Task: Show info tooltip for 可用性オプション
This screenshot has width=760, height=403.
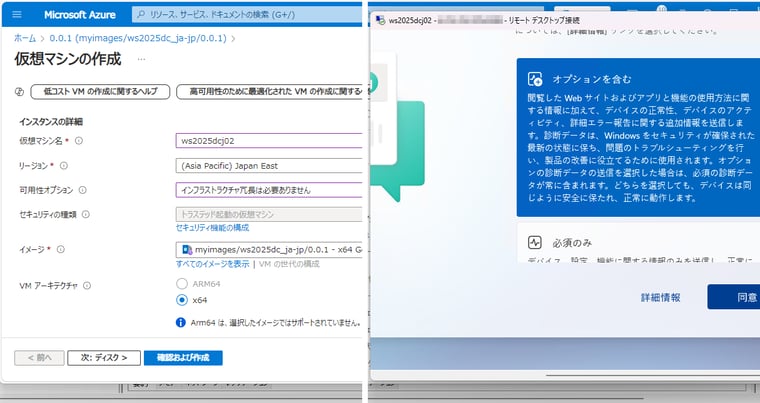Action: pos(82,190)
